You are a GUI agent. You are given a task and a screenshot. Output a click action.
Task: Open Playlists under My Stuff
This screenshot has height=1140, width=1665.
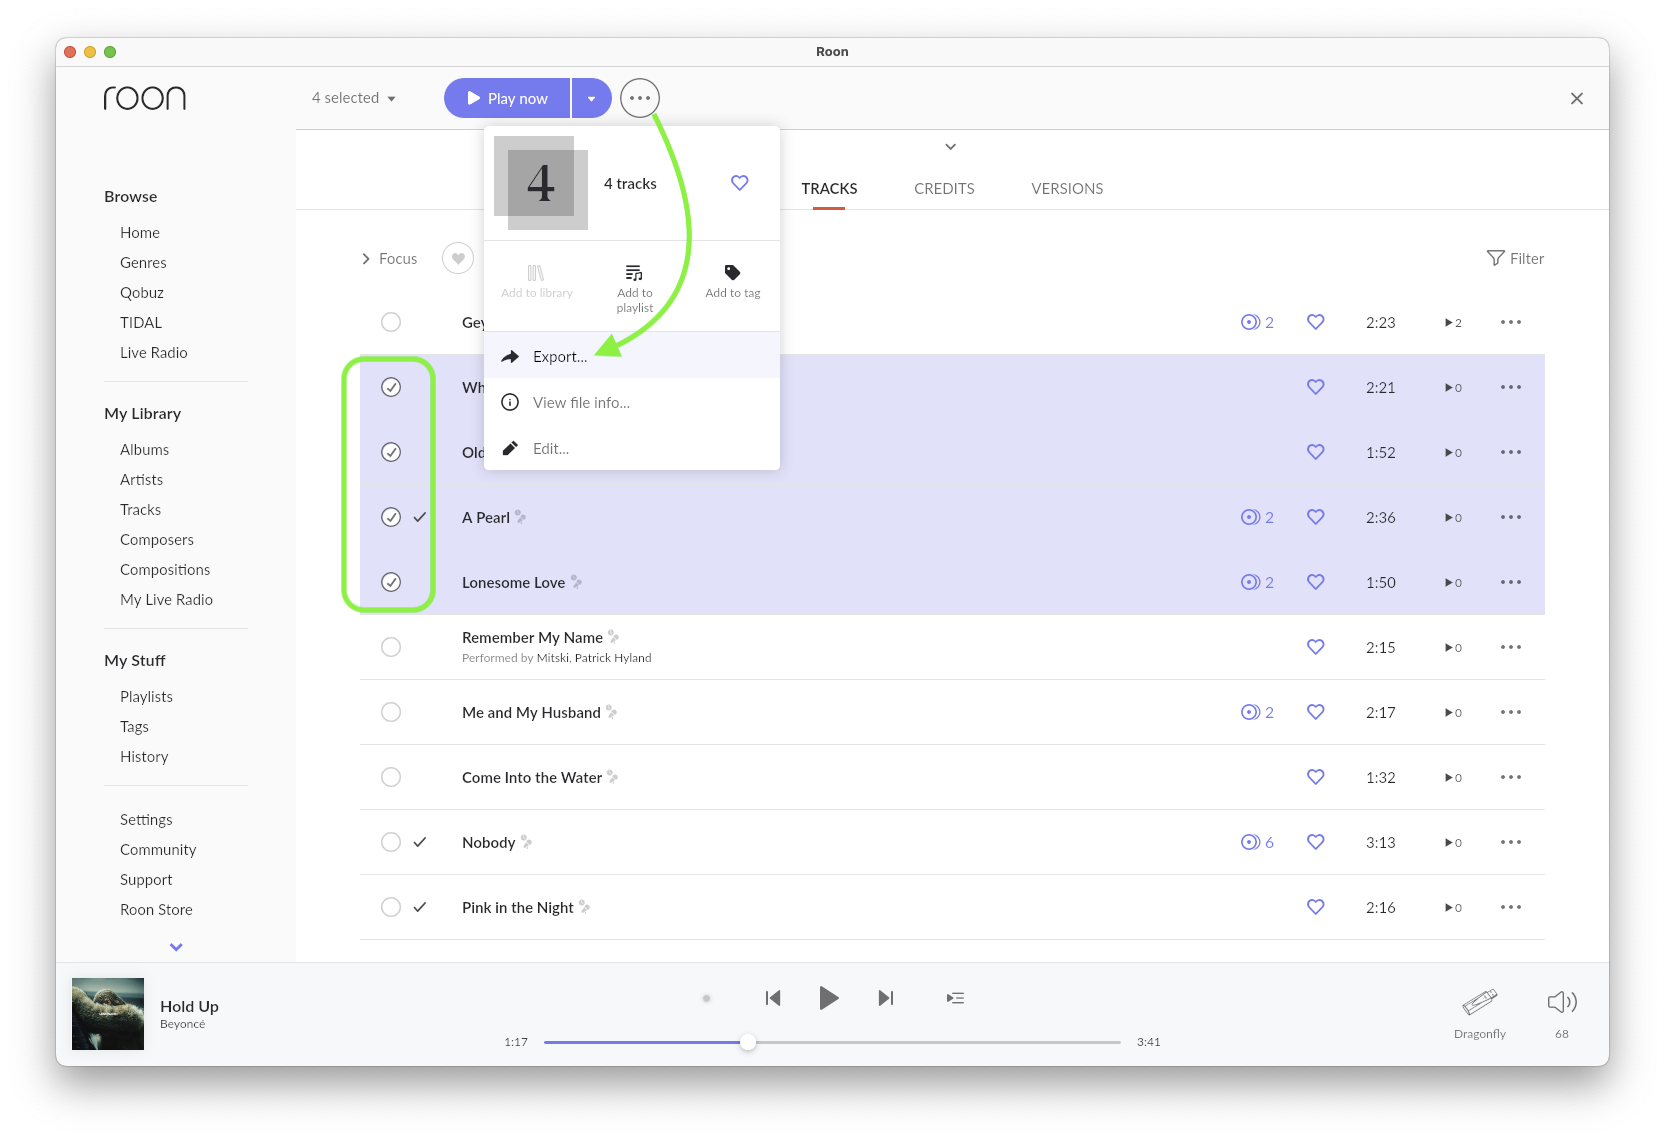pyautogui.click(x=146, y=696)
